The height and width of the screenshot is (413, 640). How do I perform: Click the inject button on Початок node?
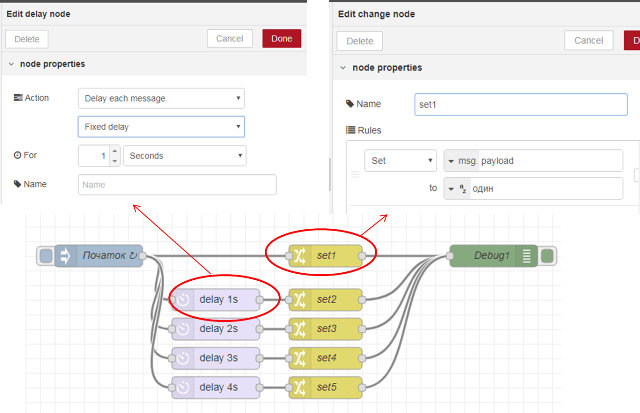click(46, 256)
